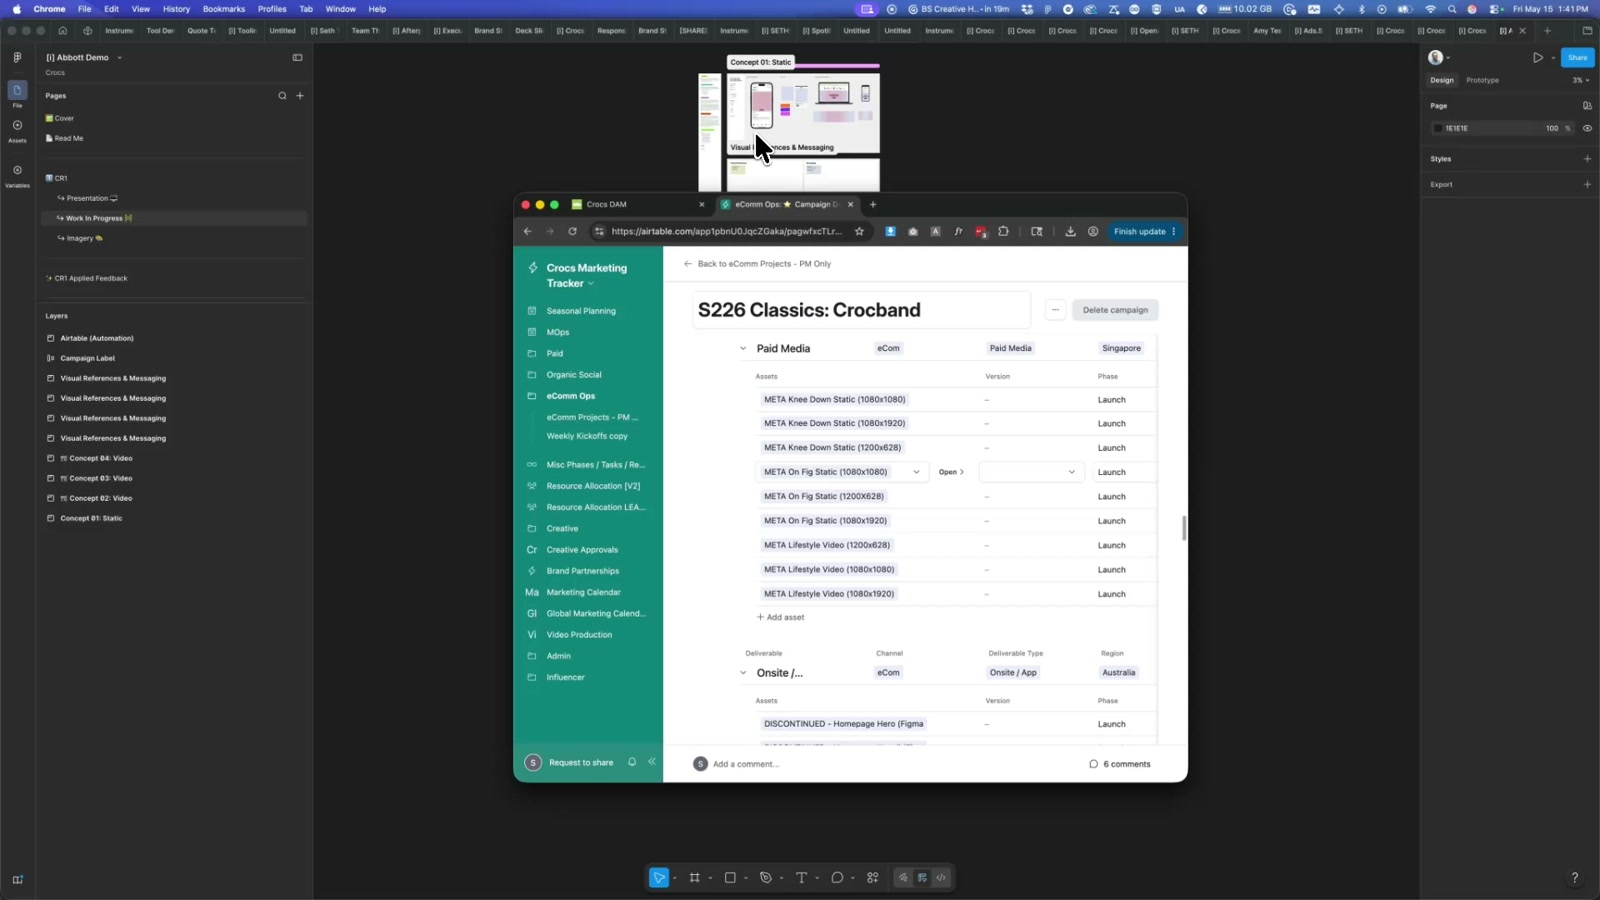Click Delete campaign button
The width and height of the screenshot is (1600, 900).
coord(1115,310)
